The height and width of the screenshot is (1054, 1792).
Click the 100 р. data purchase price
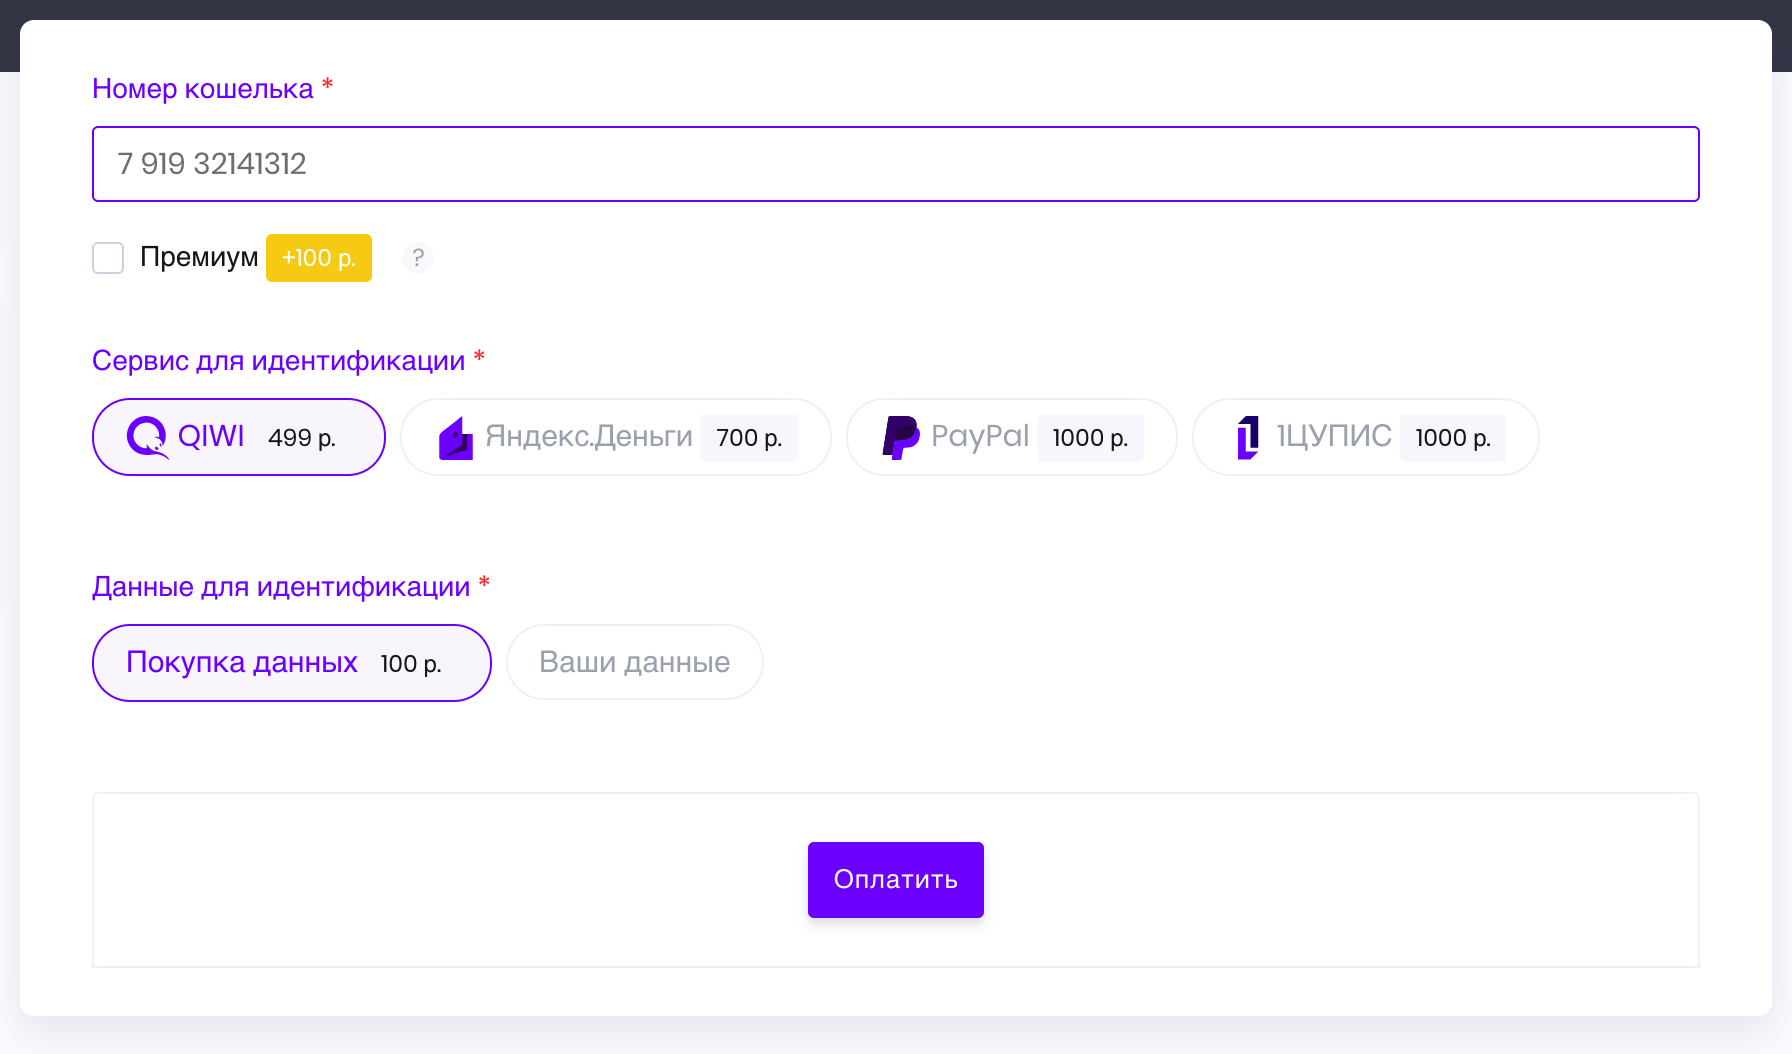pos(411,664)
